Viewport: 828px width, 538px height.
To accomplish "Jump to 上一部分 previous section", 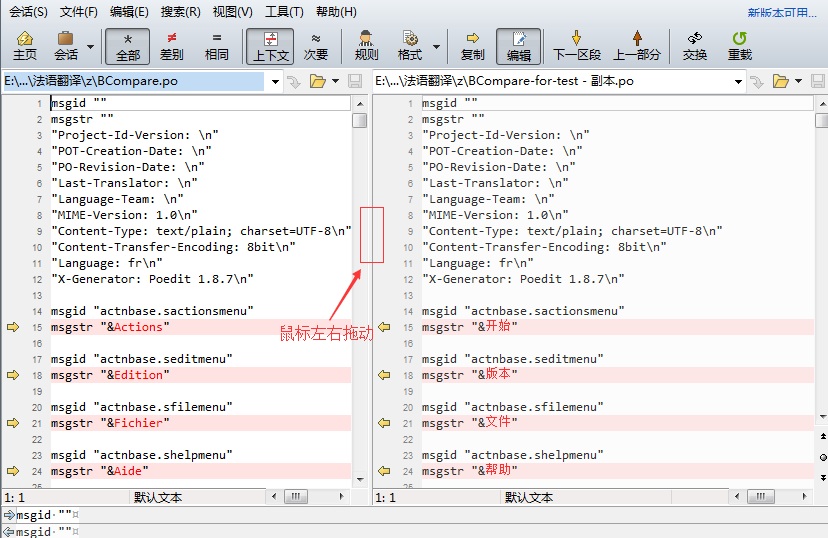I will click(637, 46).
